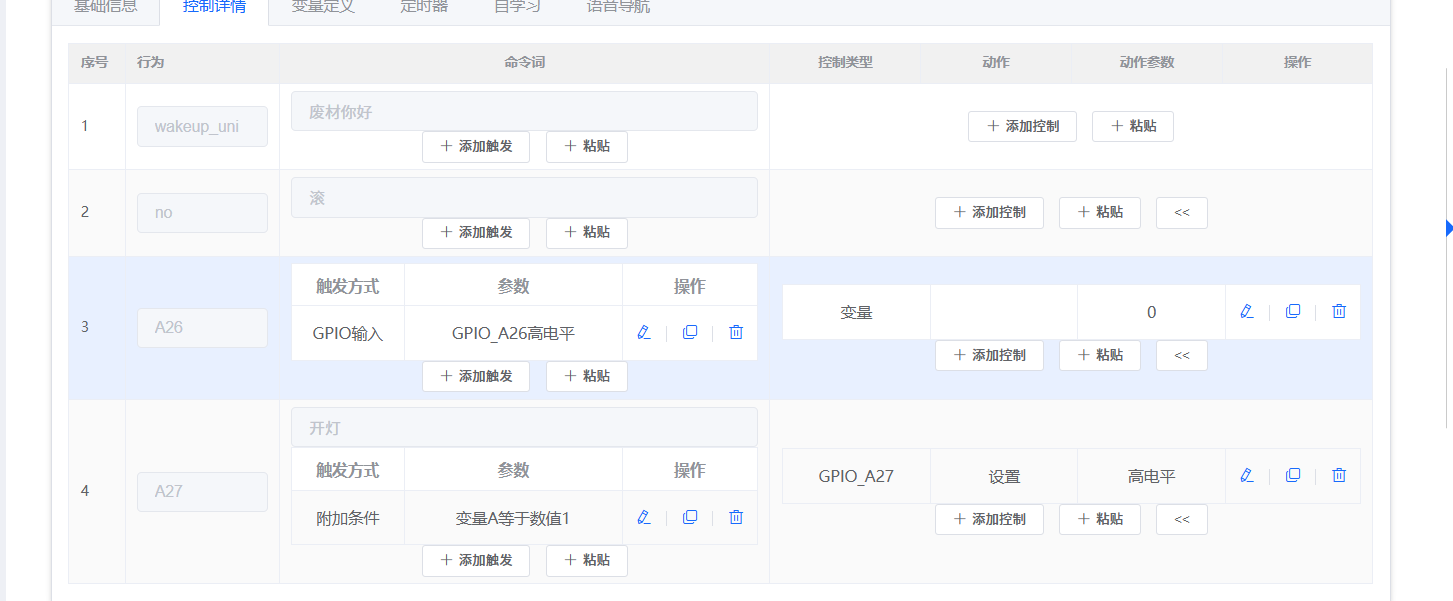Edit the GPIO_A27 设置 control

coord(1246,475)
